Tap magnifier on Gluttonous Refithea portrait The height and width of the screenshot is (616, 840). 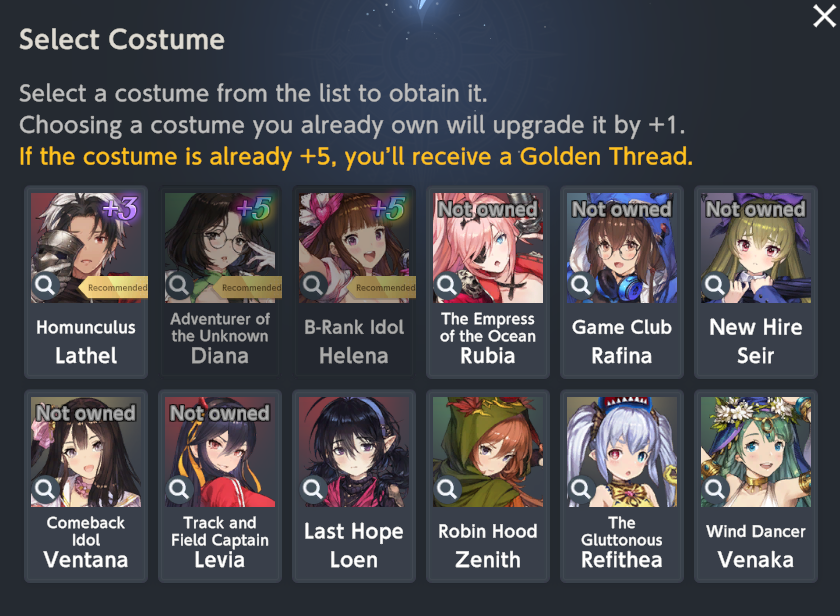click(x=581, y=489)
